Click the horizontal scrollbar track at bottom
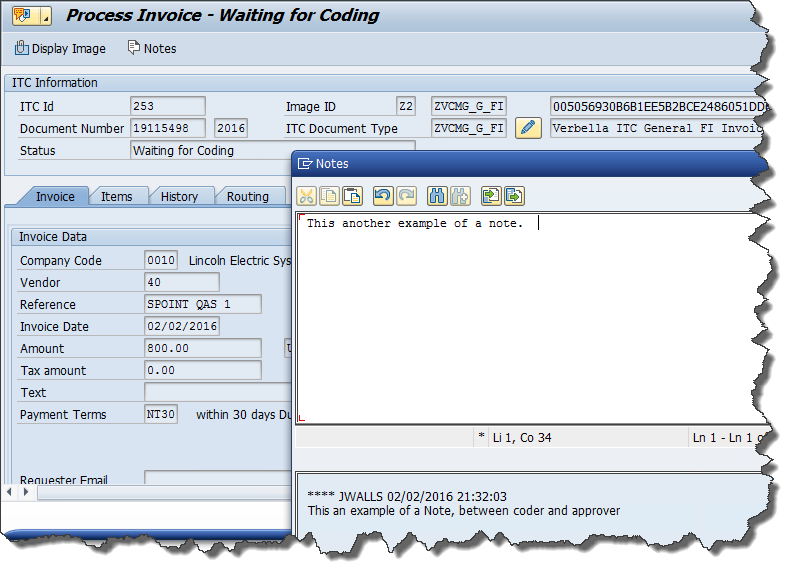Viewport: 795px width, 575px height. pyautogui.click(x=164, y=492)
